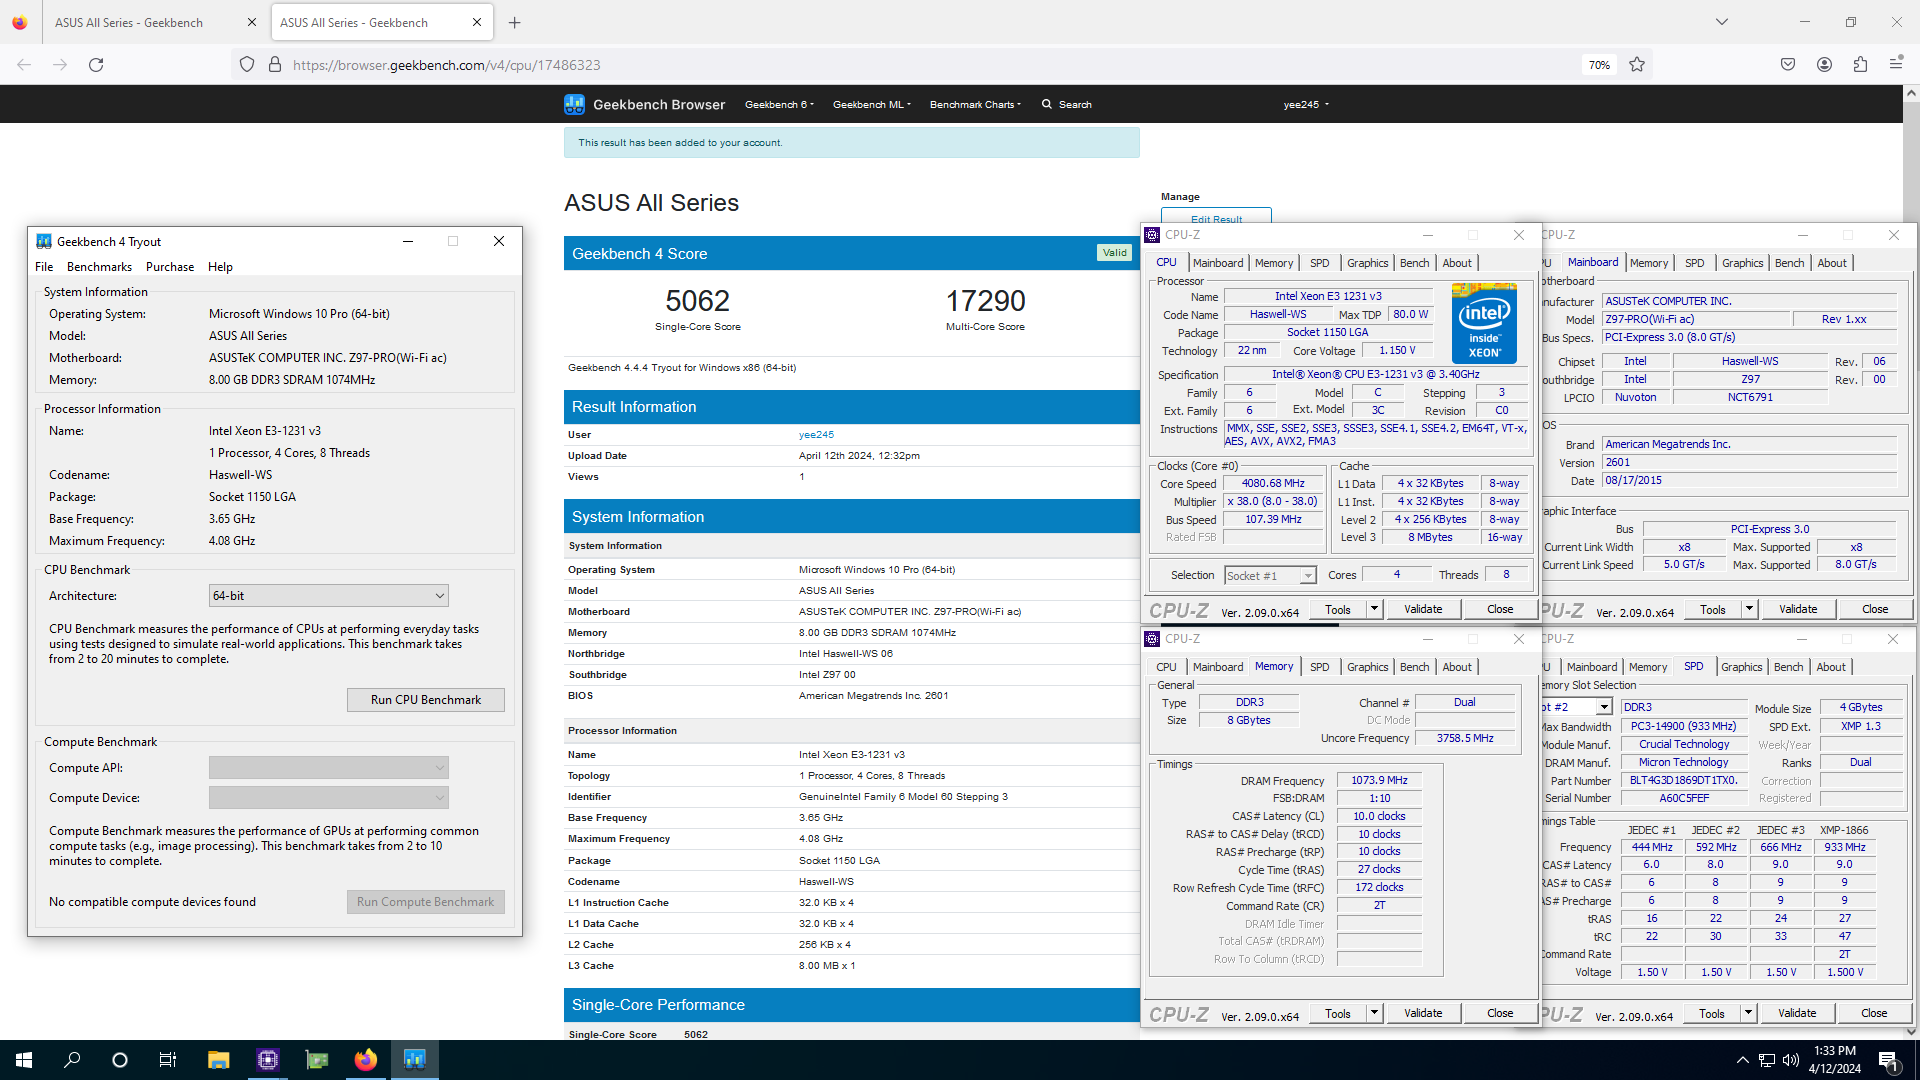Image resolution: width=1920 pixels, height=1080 pixels.
Task: Click Close button in CPU-Z Memory window
Action: coord(1499,1013)
